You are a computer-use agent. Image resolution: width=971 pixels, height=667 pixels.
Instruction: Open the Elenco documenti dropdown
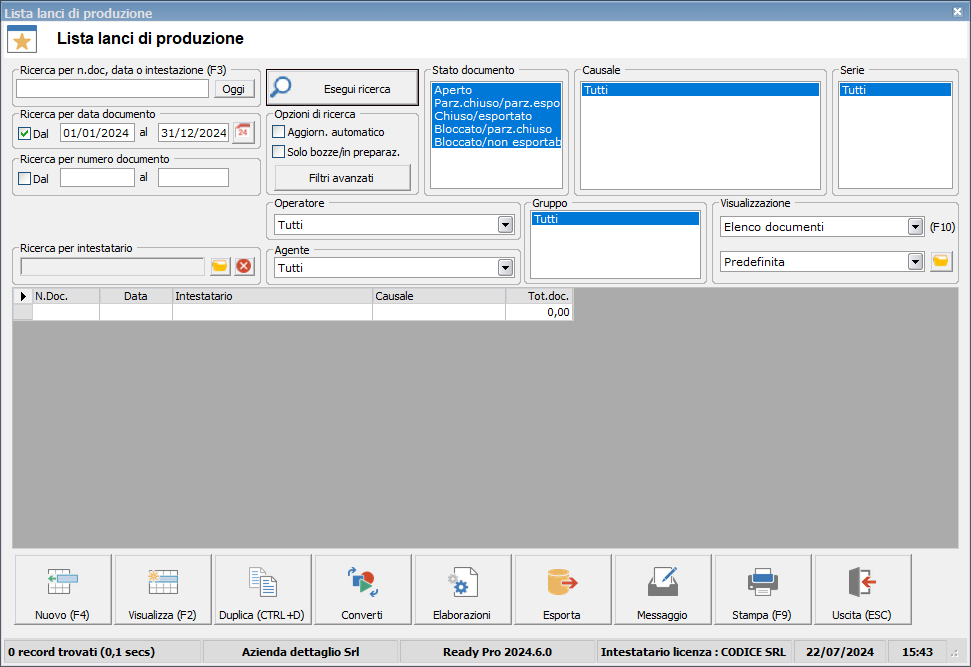click(x=915, y=227)
